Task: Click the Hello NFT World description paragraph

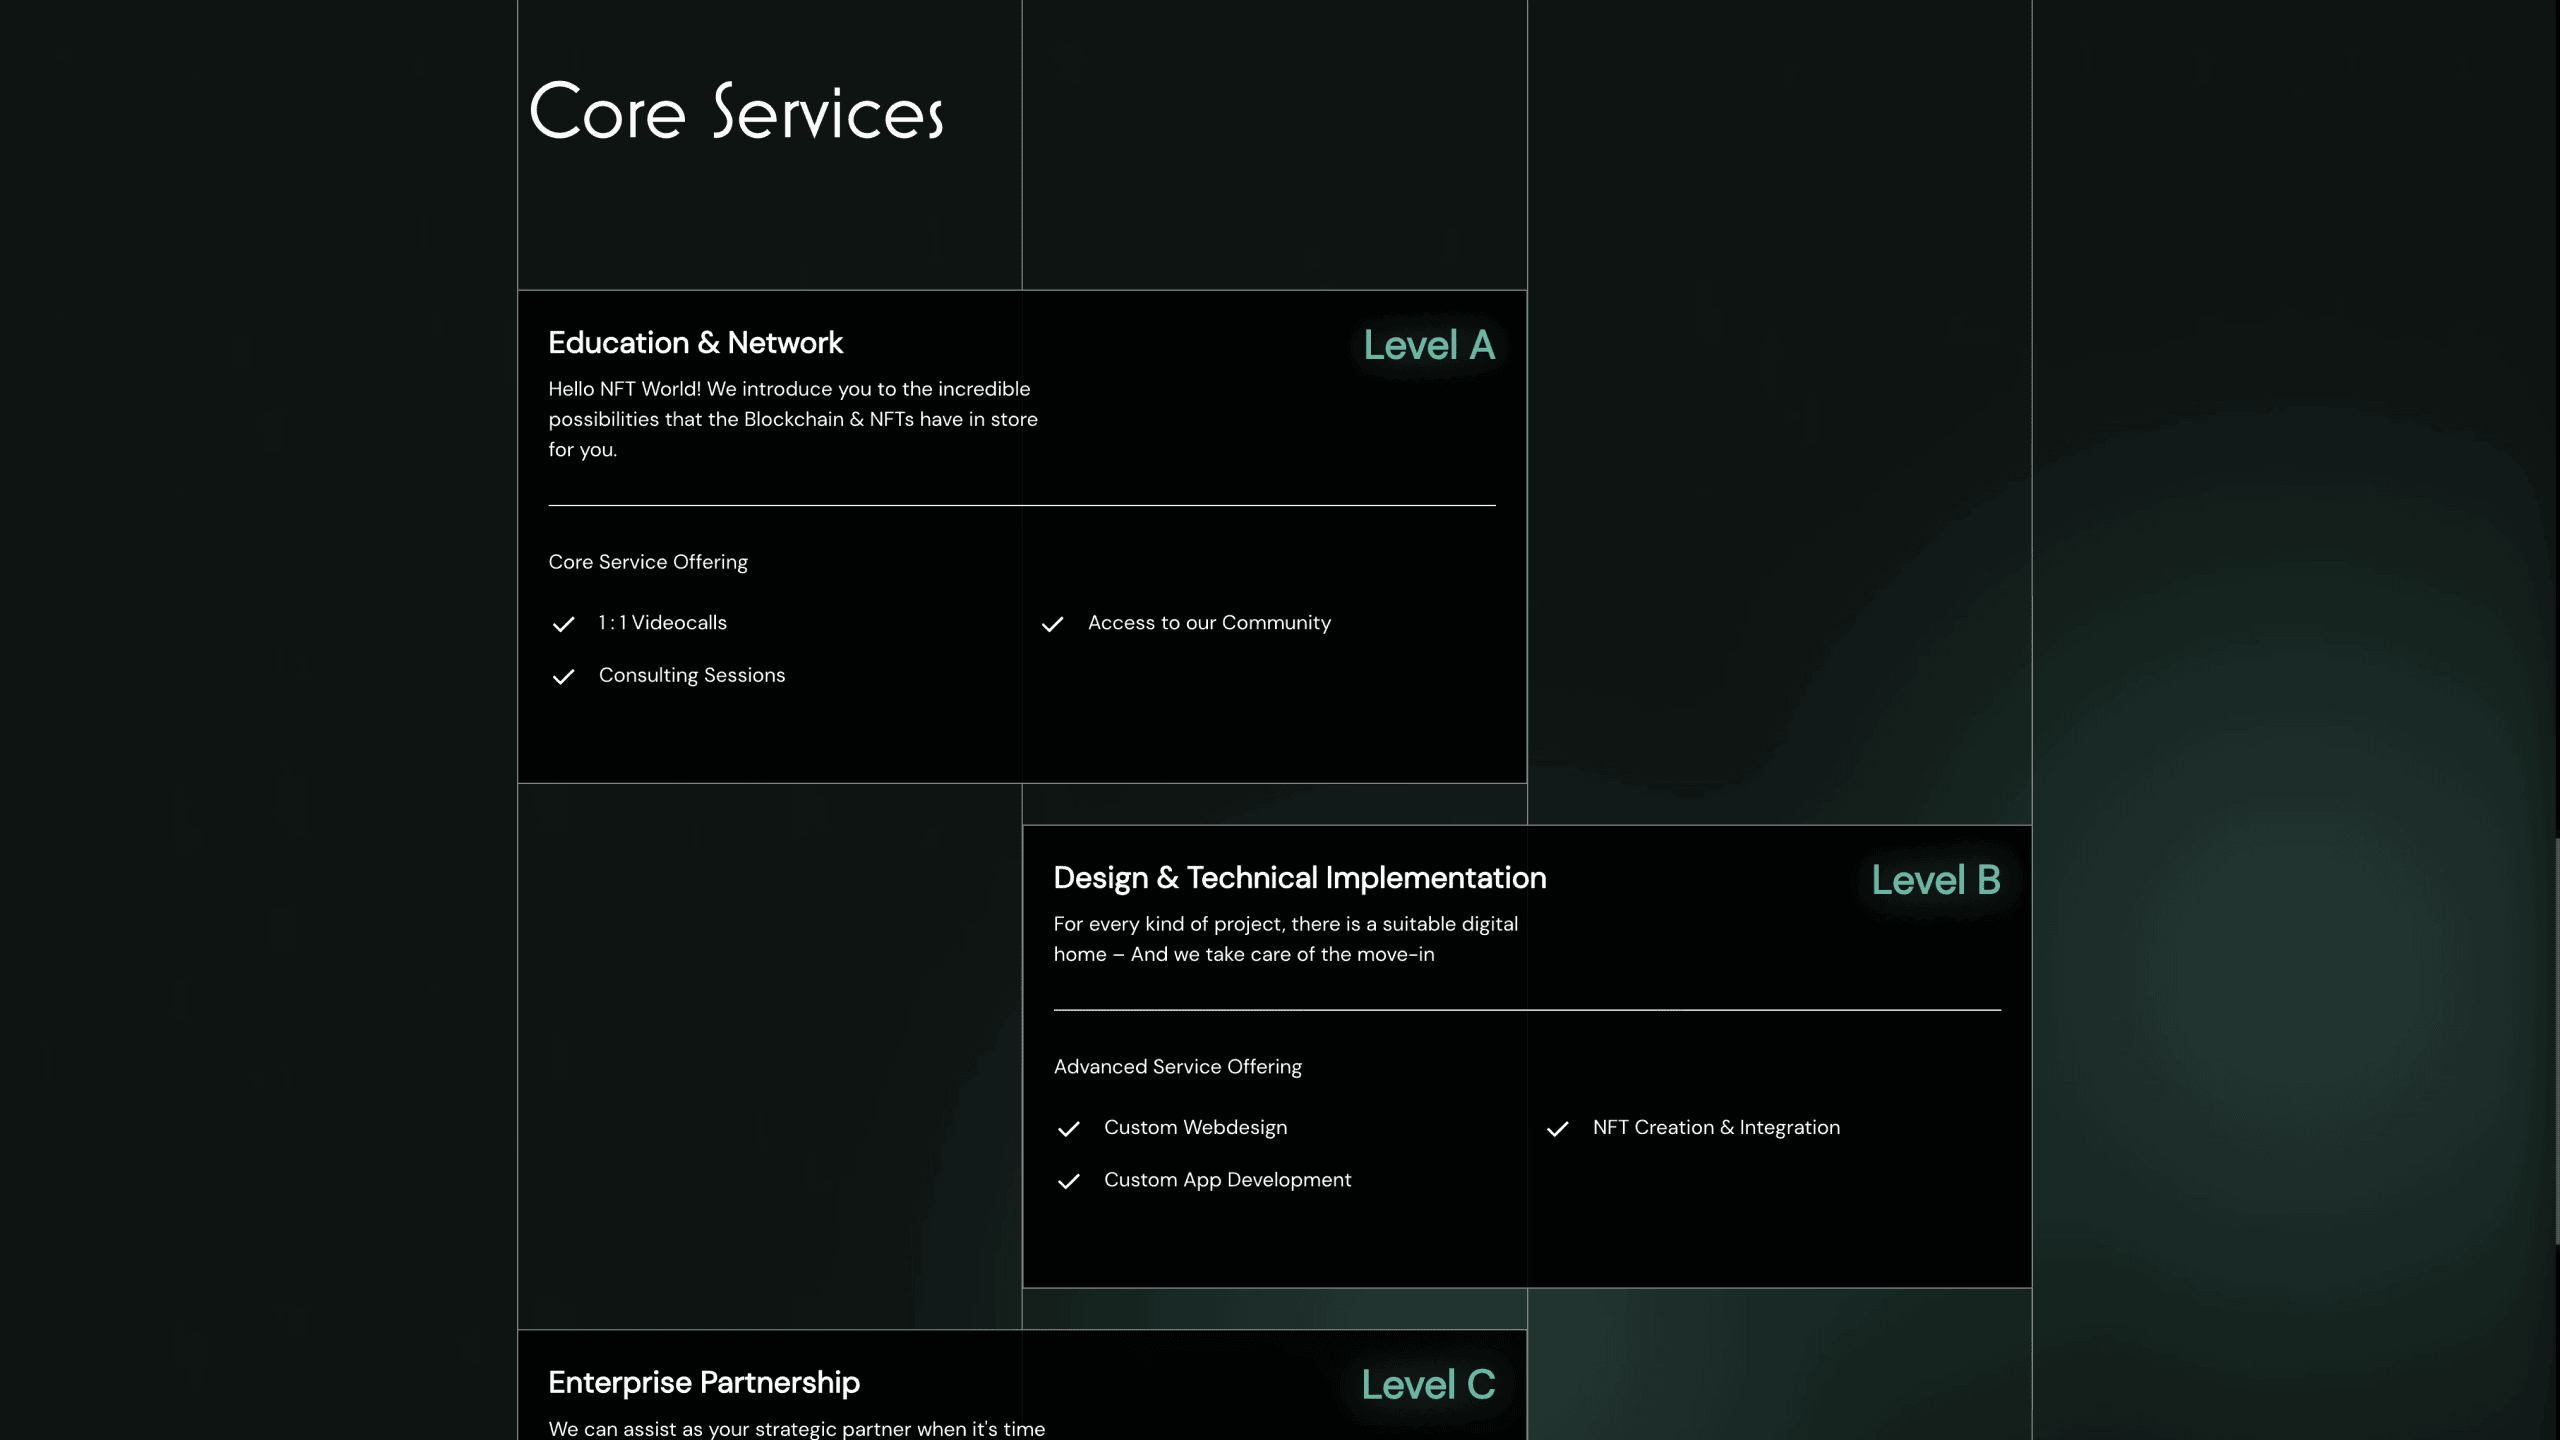Action: [792, 419]
